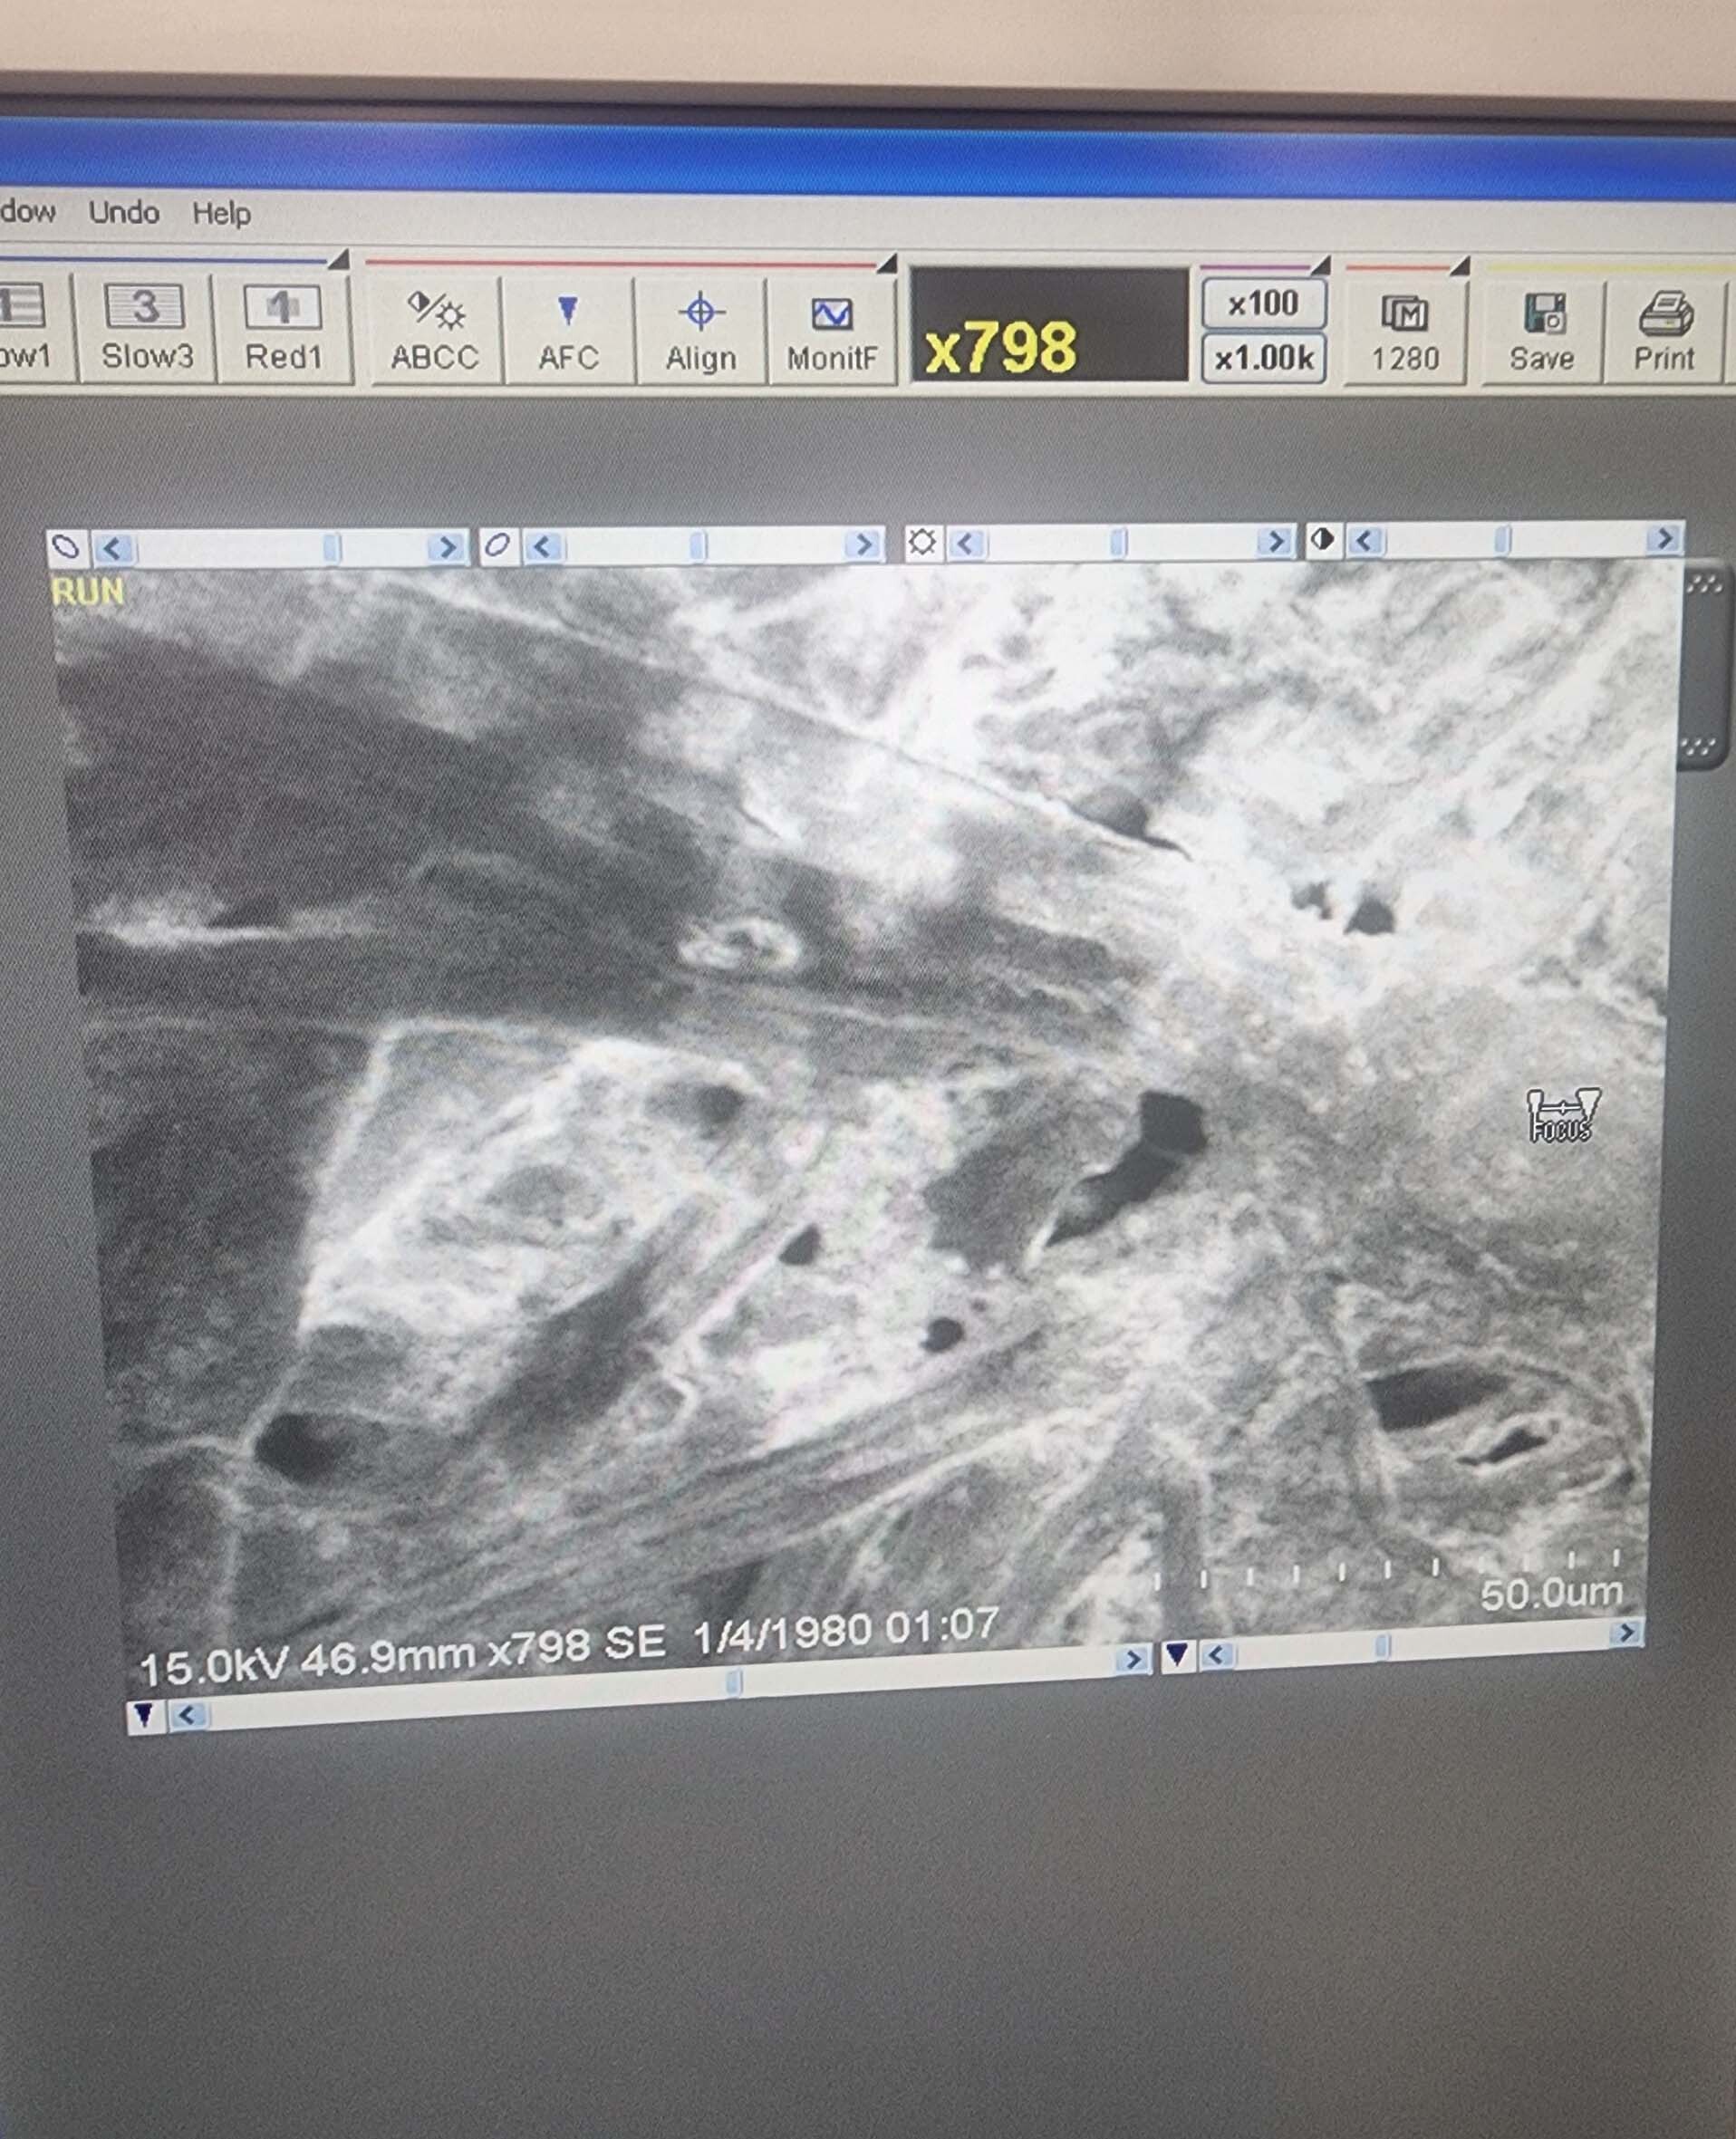Open the Help menu

(x=221, y=213)
